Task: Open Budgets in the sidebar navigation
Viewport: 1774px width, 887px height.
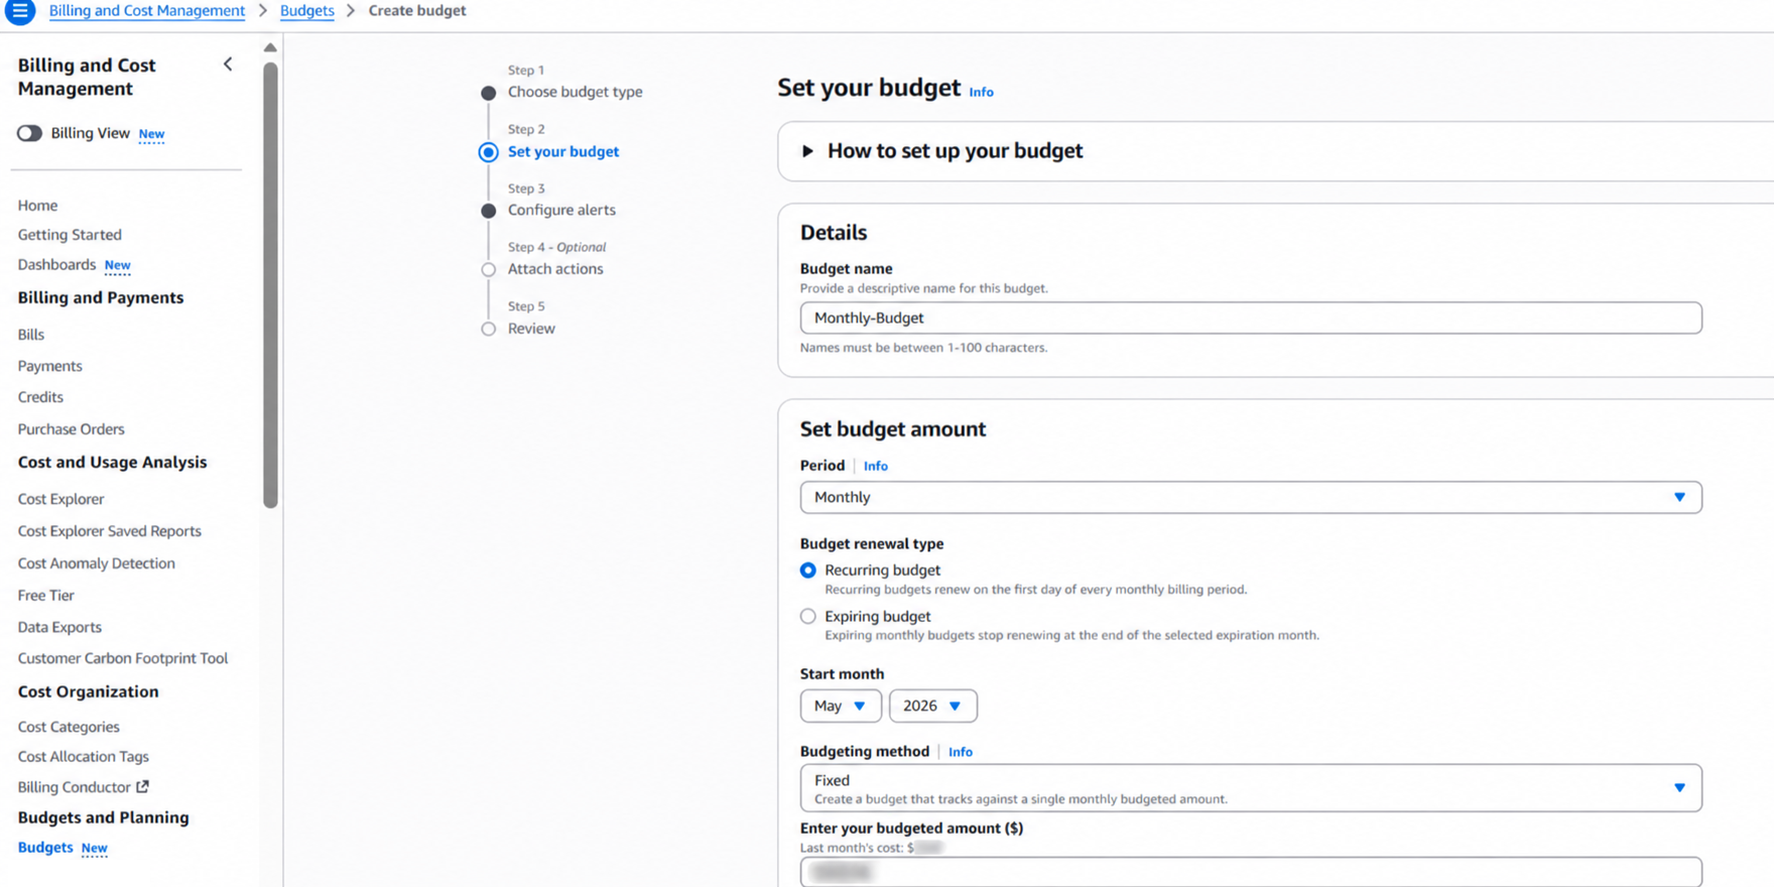Action: click(45, 847)
